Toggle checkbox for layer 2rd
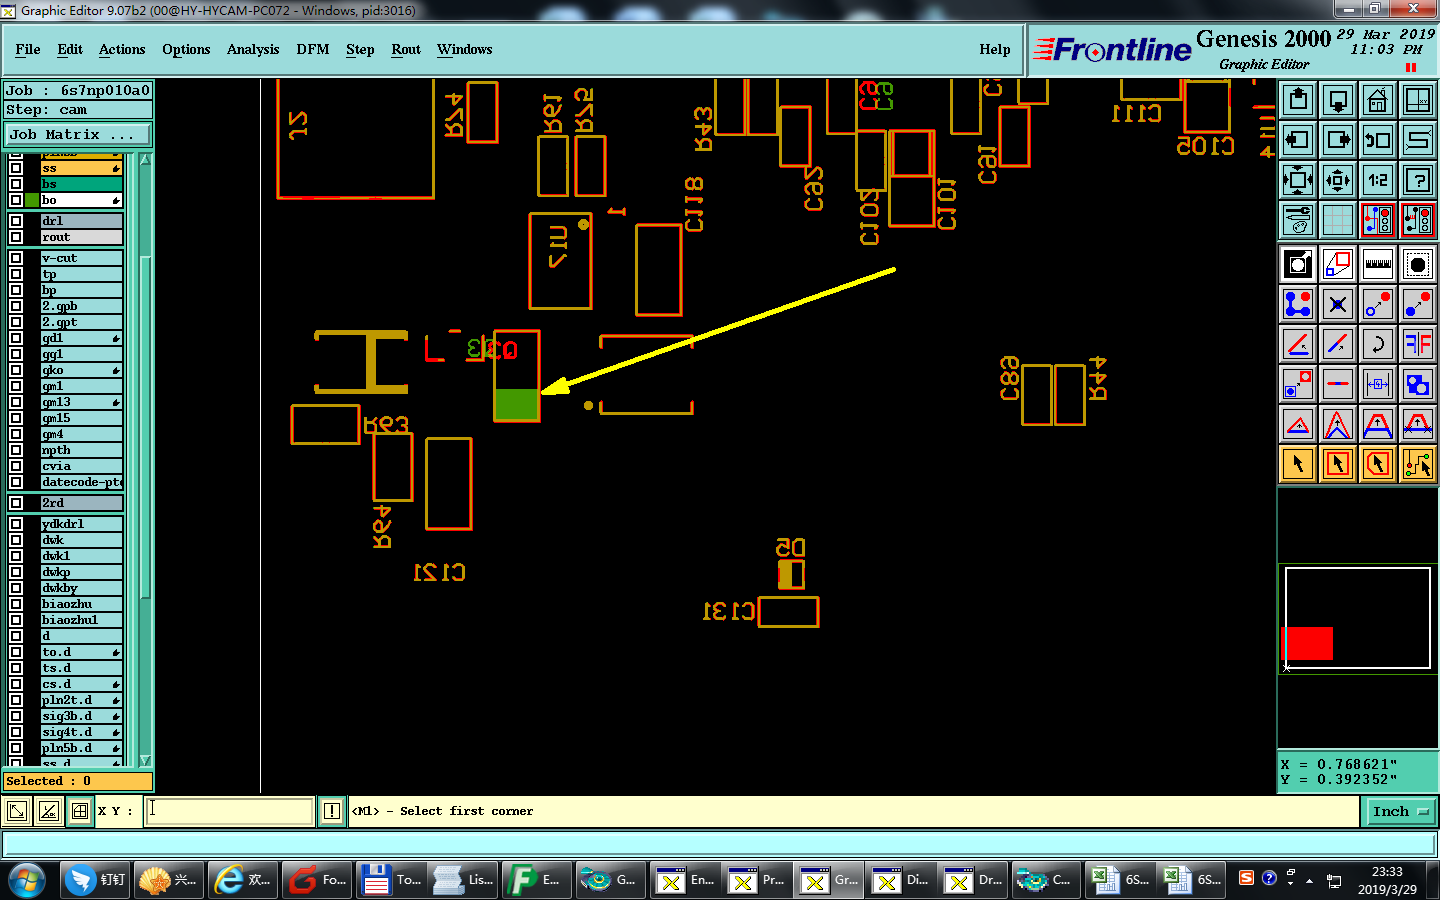 (x=16, y=503)
